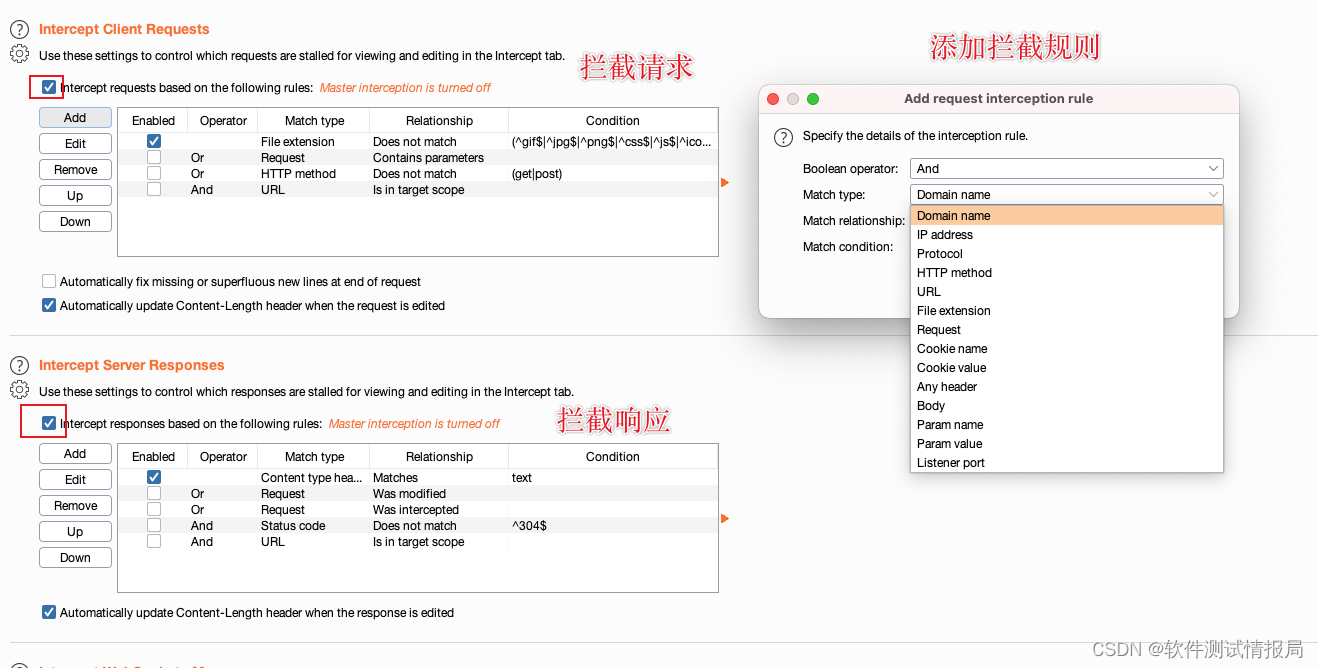Select 'Contains parameters' relationship cell

440,158
